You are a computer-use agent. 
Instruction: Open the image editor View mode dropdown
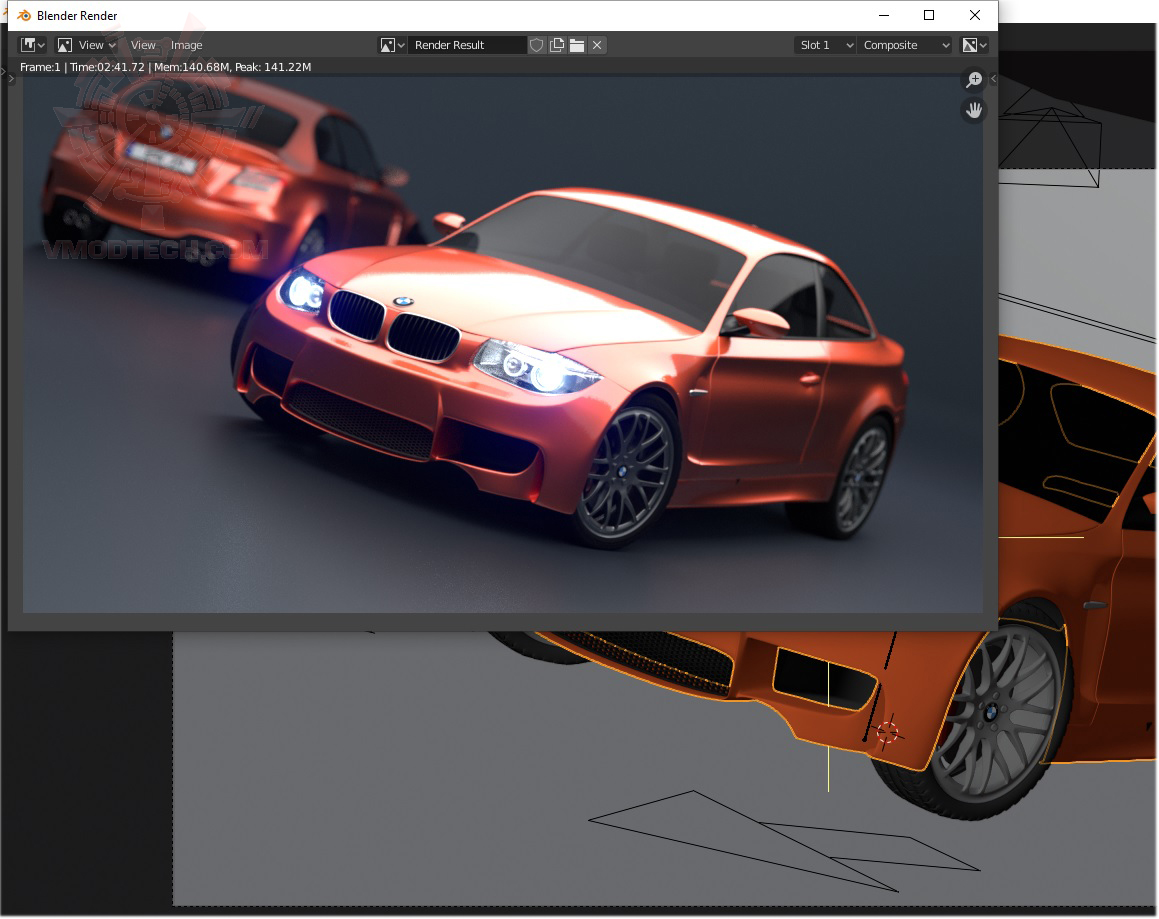[87, 45]
